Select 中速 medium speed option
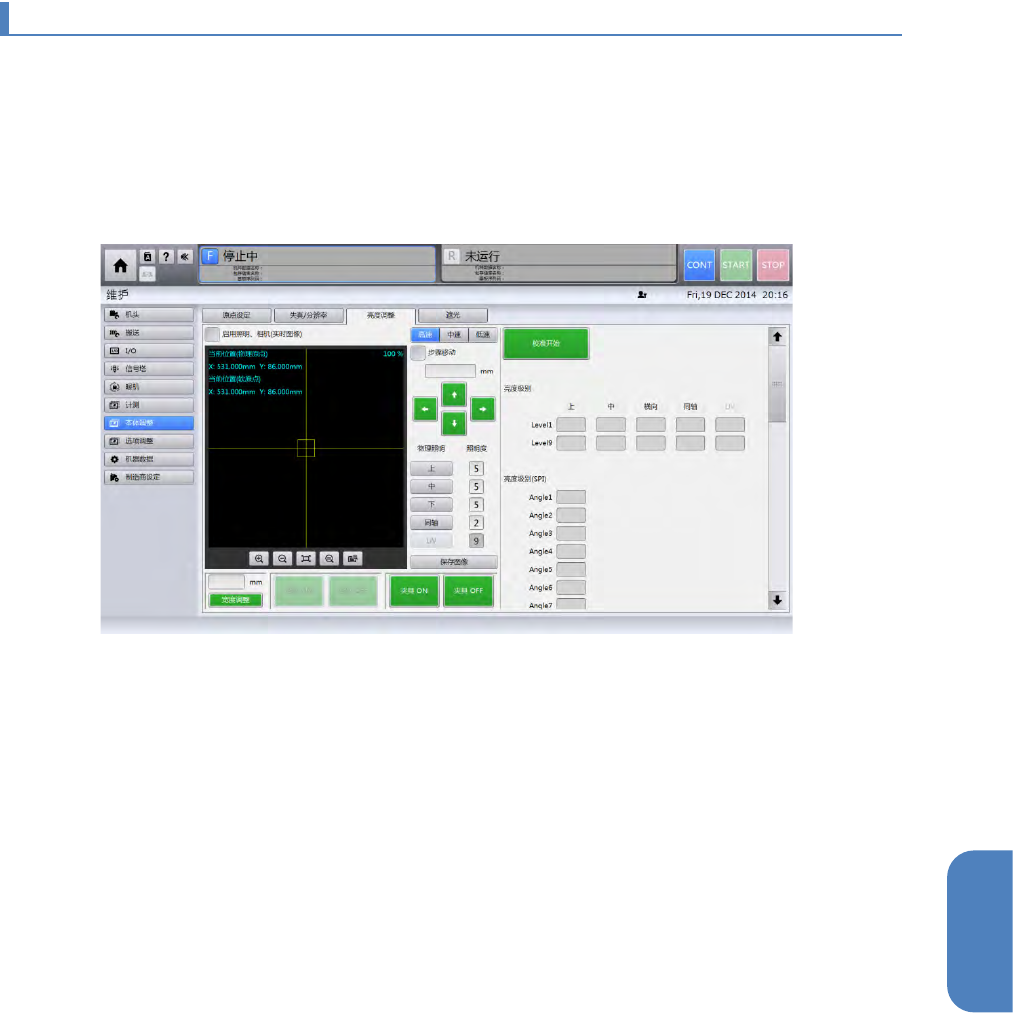 pos(454,335)
